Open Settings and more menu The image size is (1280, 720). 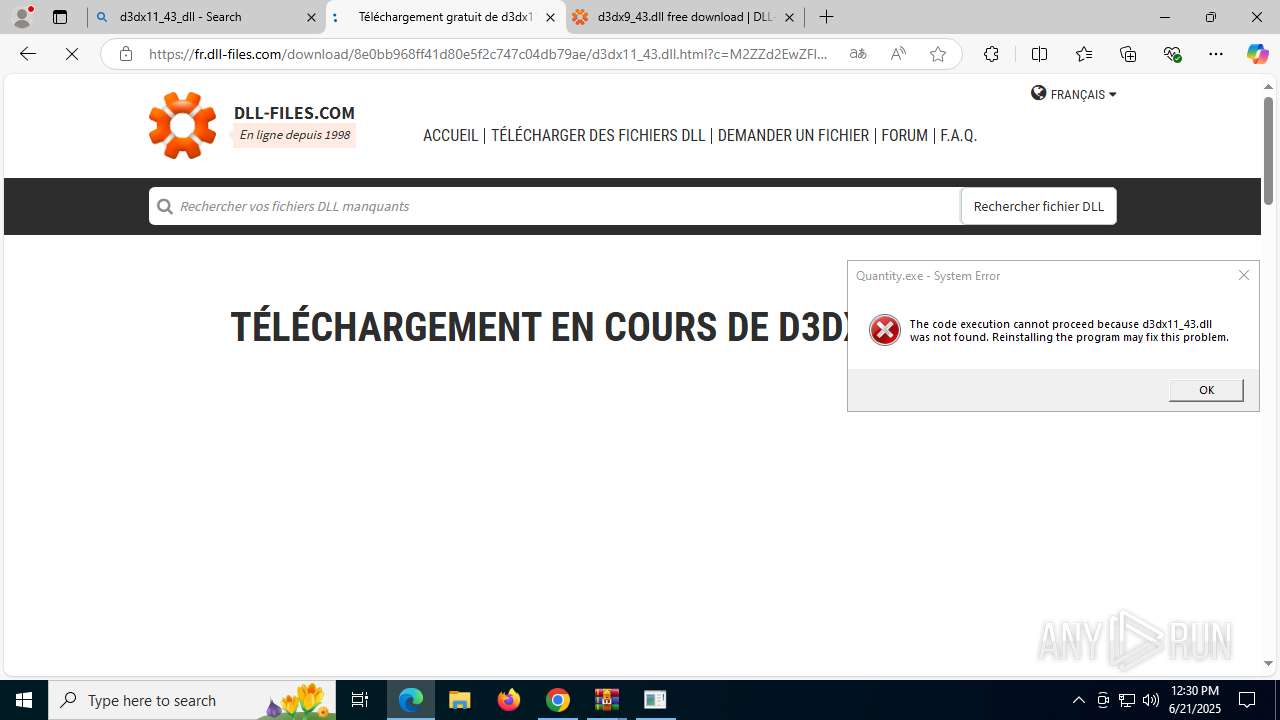point(1216,54)
